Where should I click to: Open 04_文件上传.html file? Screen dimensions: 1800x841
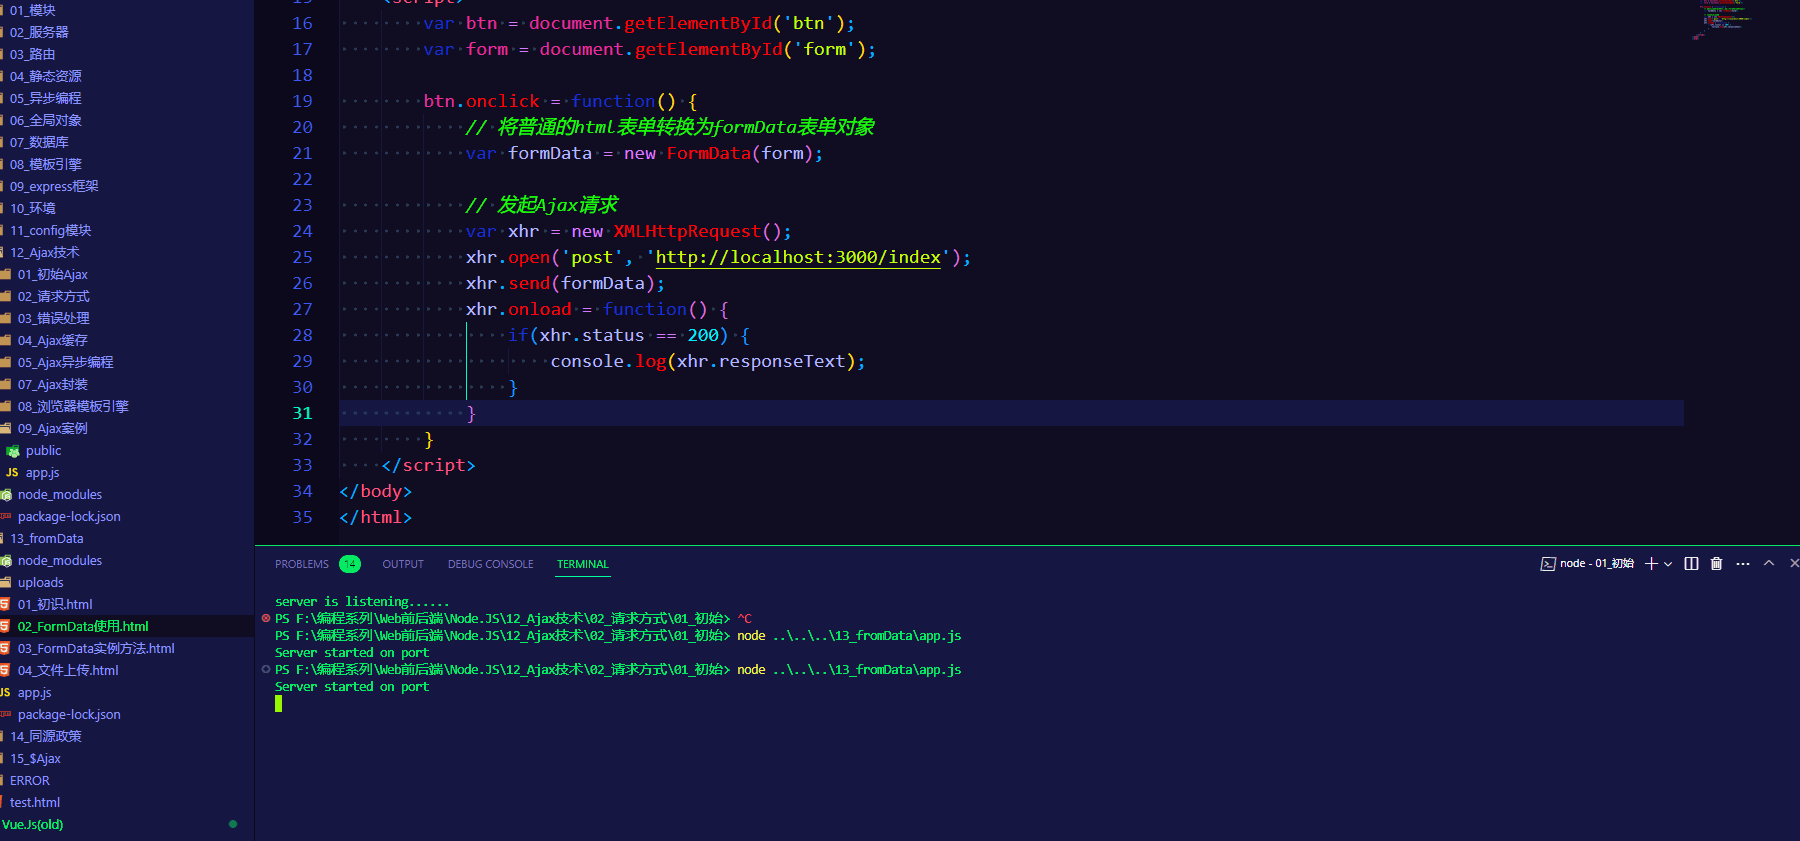click(x=68, y=670)
